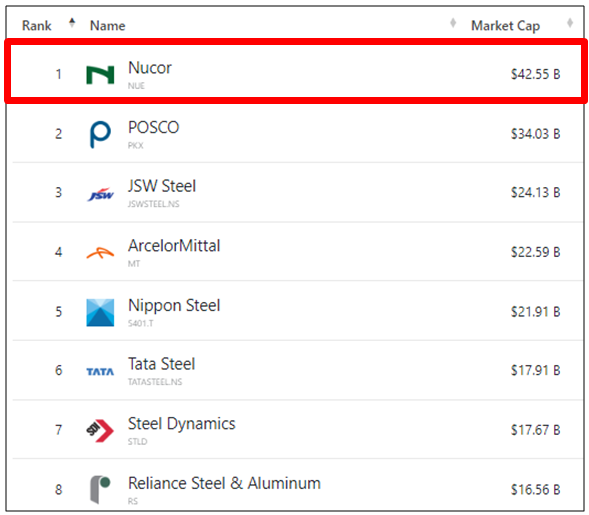Click the $21.91 B market cap value
589x515 pixels.
coord(535,312)
